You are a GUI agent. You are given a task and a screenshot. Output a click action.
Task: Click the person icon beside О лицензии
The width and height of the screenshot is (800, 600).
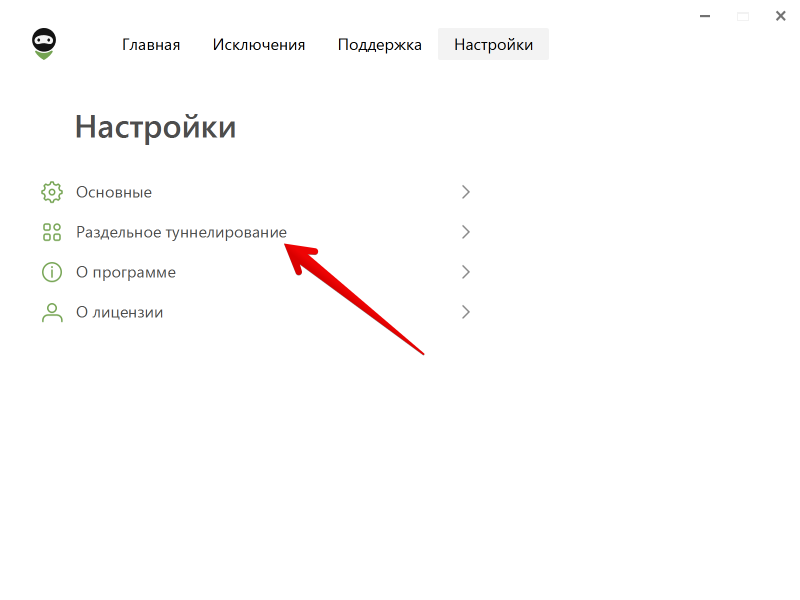pos(52,312)
